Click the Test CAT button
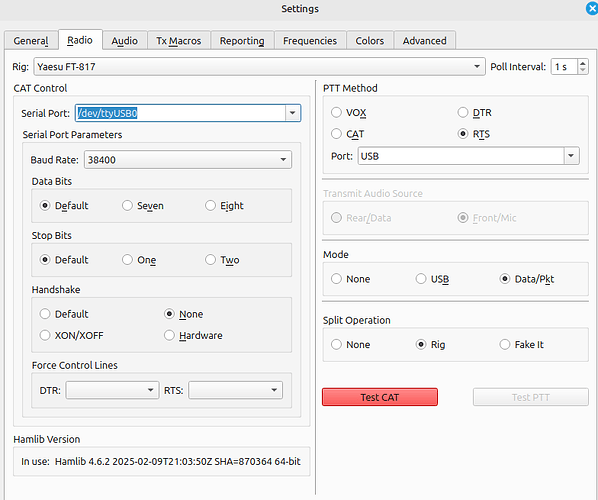The image size is (598, 500). coord(380,397)
